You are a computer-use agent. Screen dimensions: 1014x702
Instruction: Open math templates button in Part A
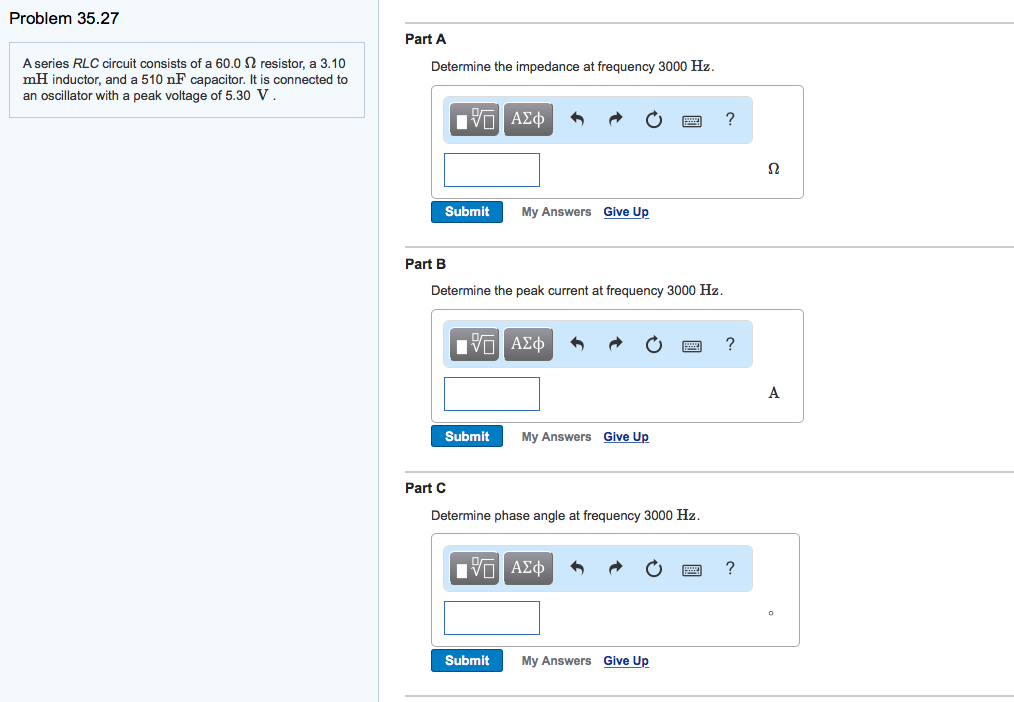click(474, 120)
